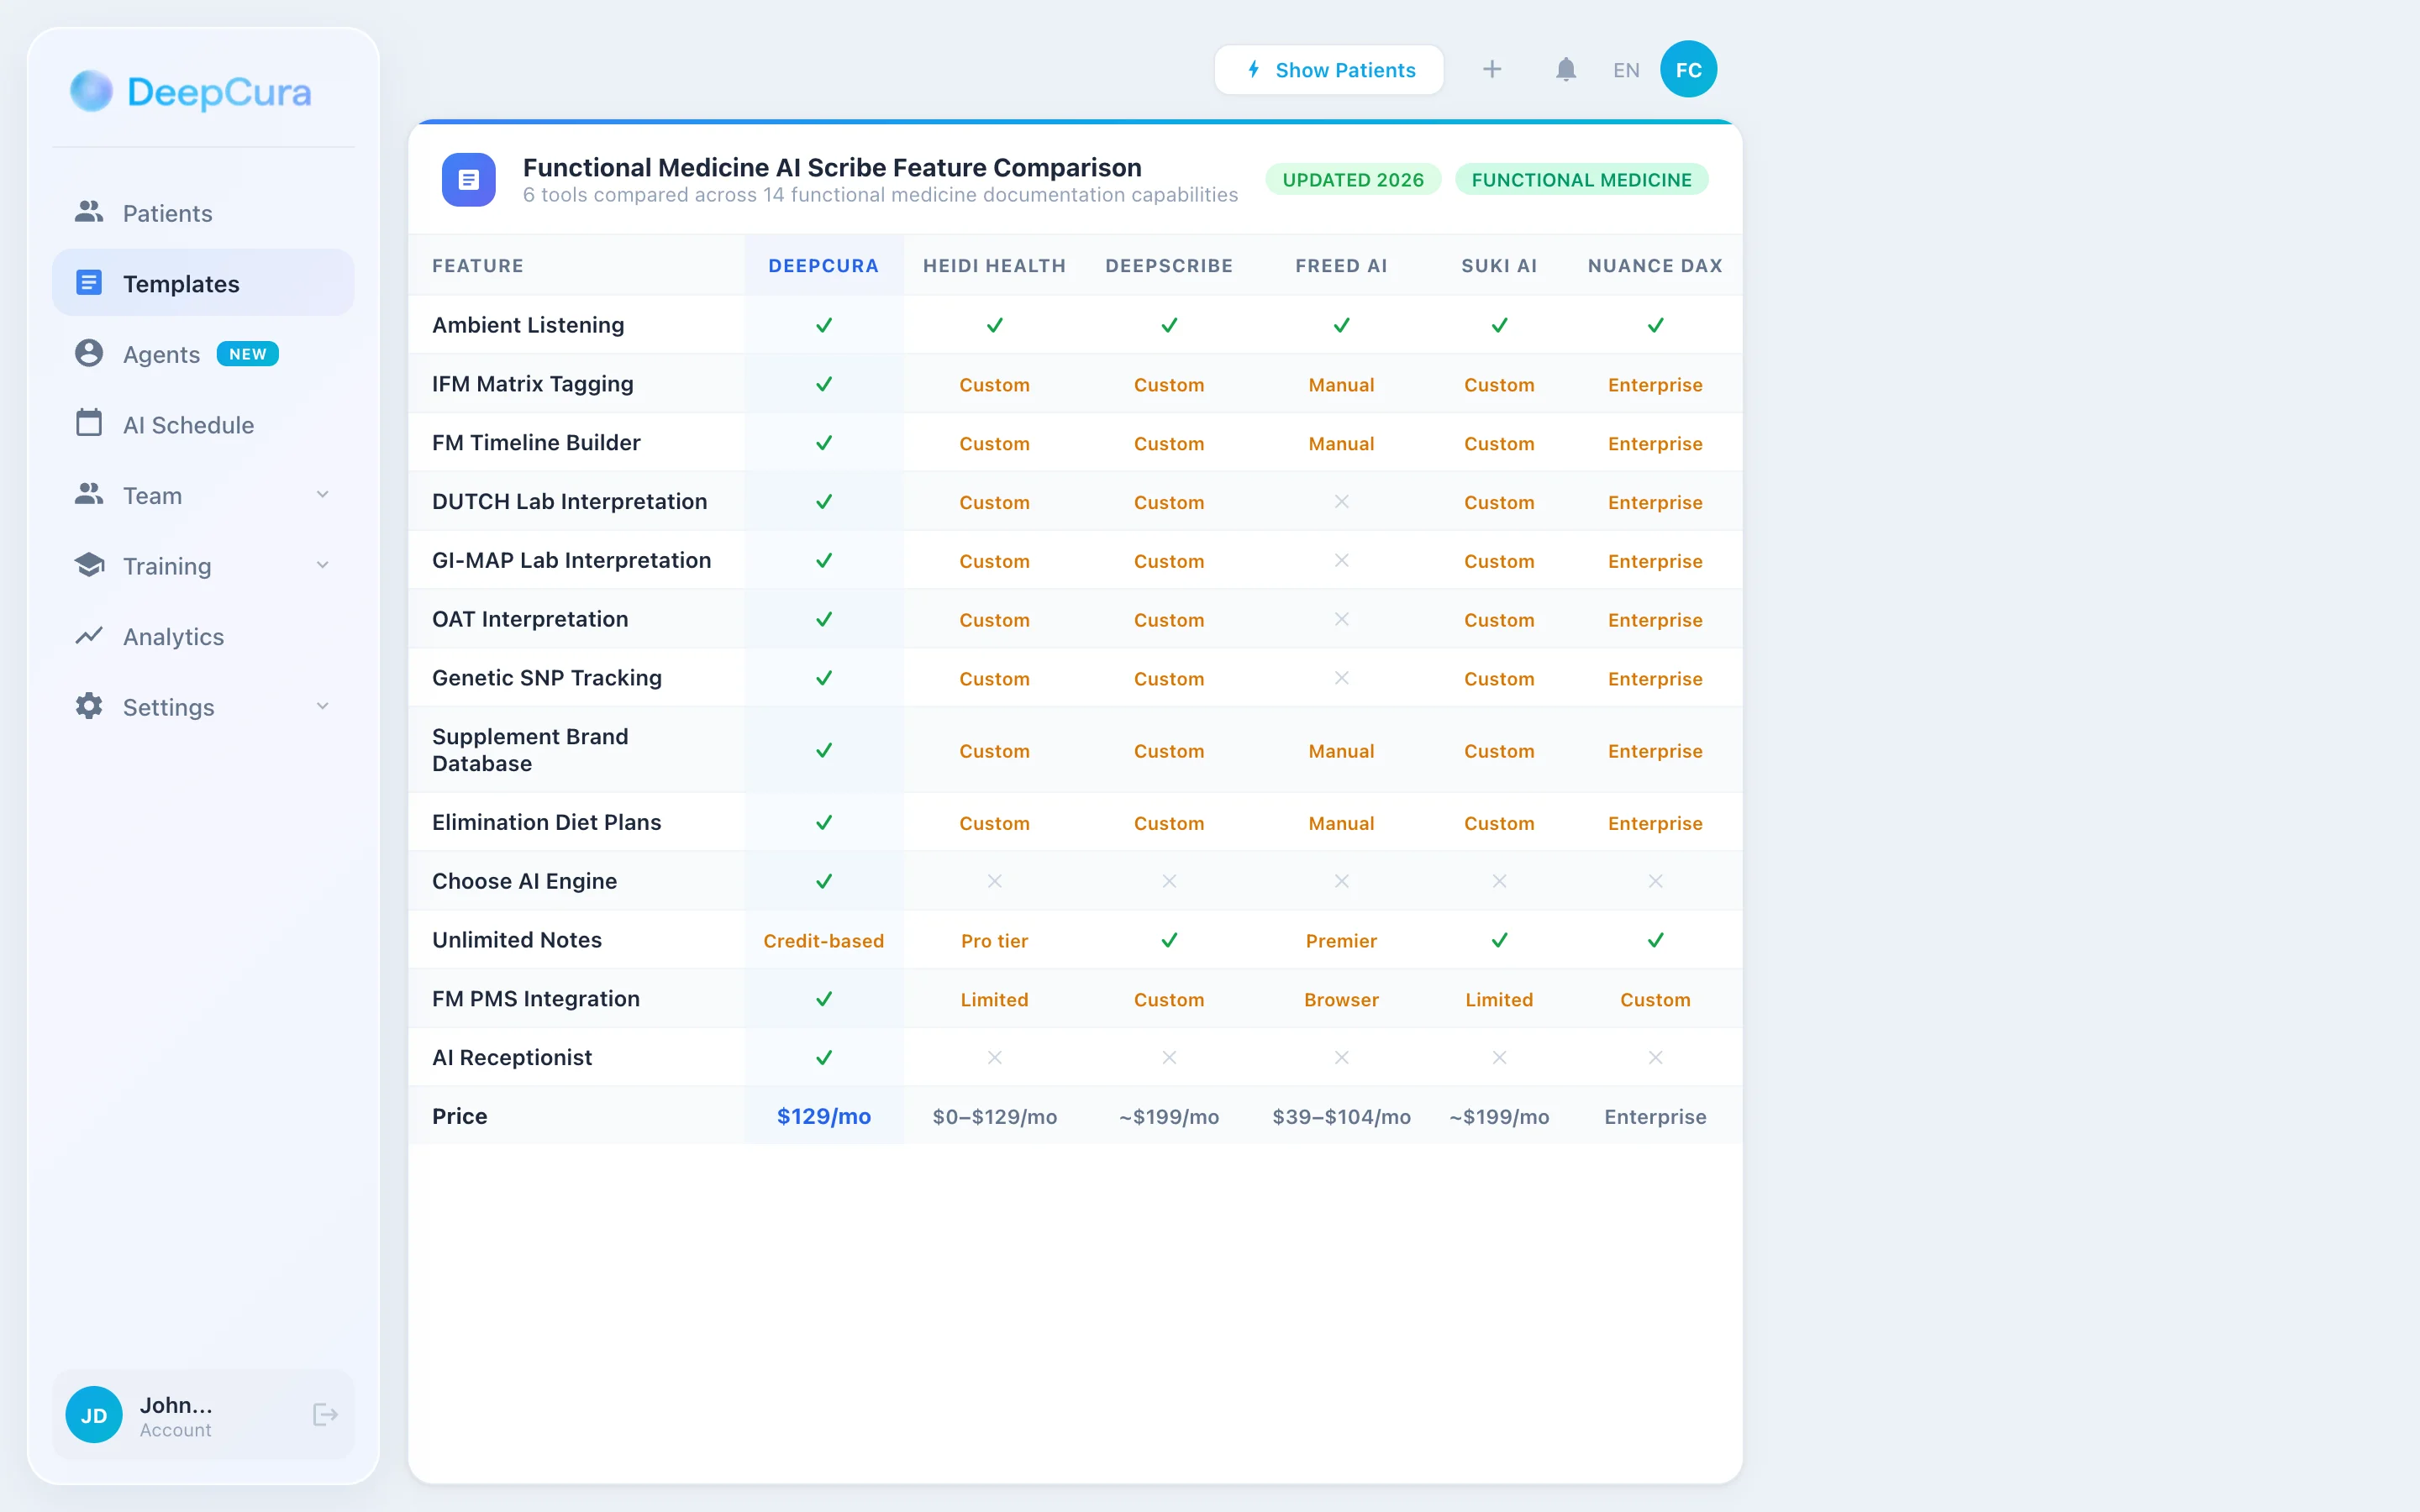Click the logout icon beside John account
This screenshot has width=2420, height=1512.
coord(325,1414)
